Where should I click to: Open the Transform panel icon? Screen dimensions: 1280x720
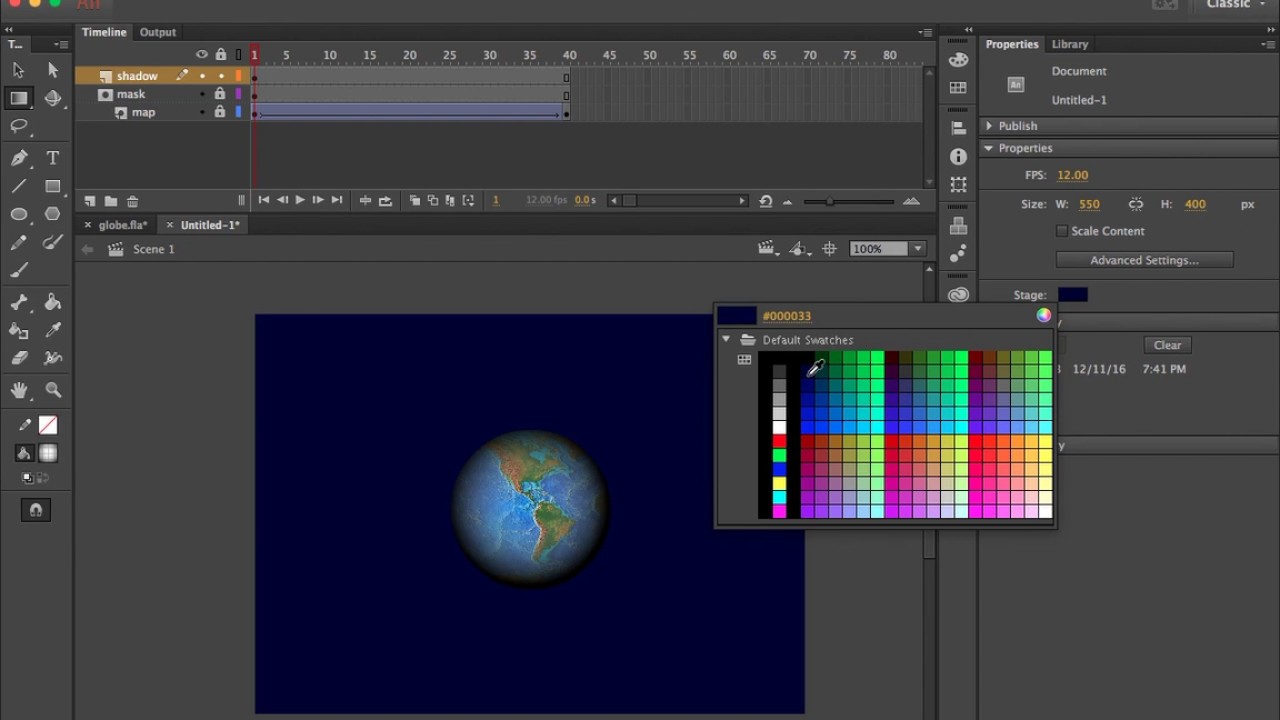(958, 185)
